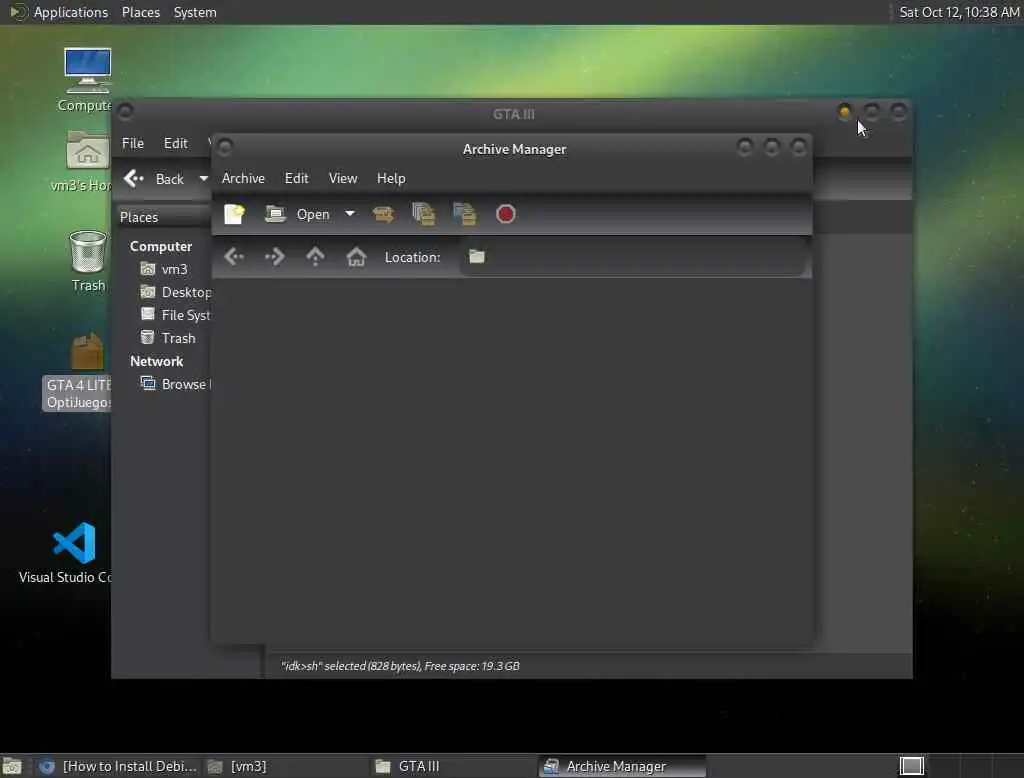The image size is (1024, 778).
Task: Click the clock on top panel
Action: click(959, 12)
